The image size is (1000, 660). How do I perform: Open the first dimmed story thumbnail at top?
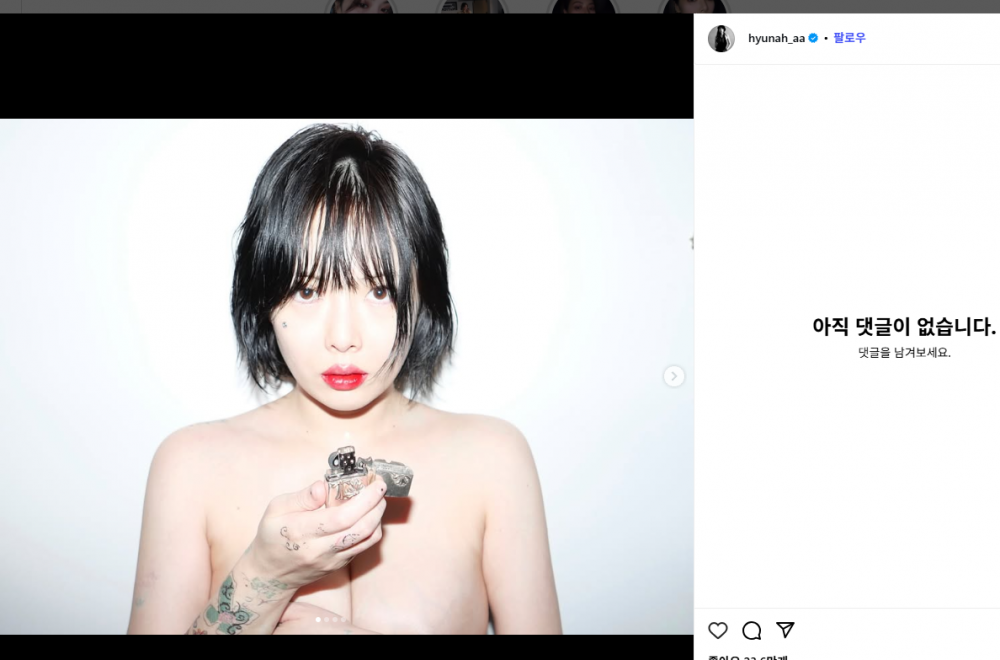pyautogui.click(x=361, y=6)
